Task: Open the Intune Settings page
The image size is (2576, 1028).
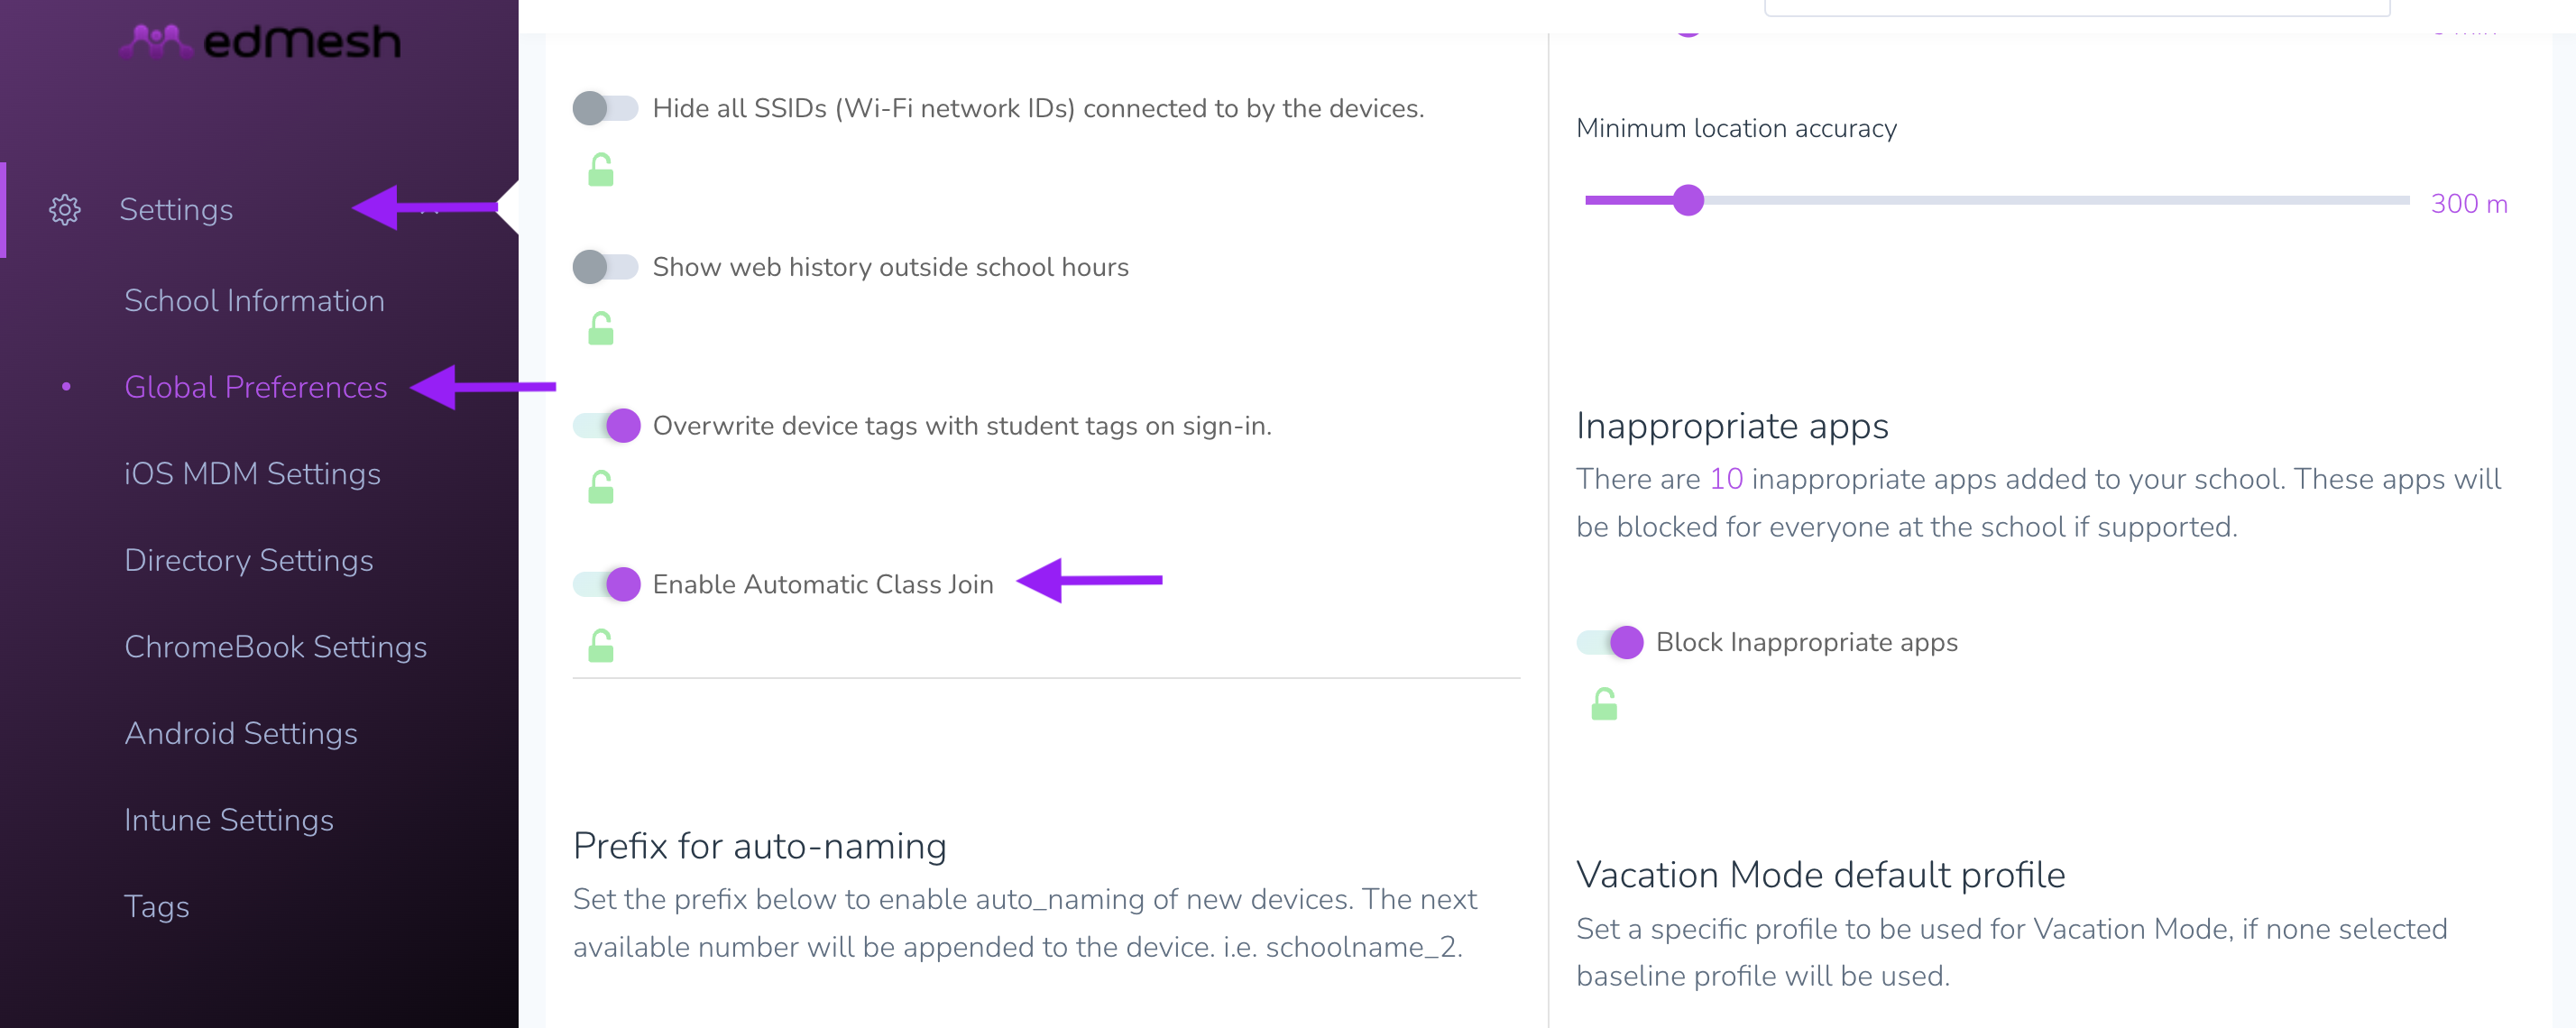Action: pyautogui.click(x=229, y=820)
